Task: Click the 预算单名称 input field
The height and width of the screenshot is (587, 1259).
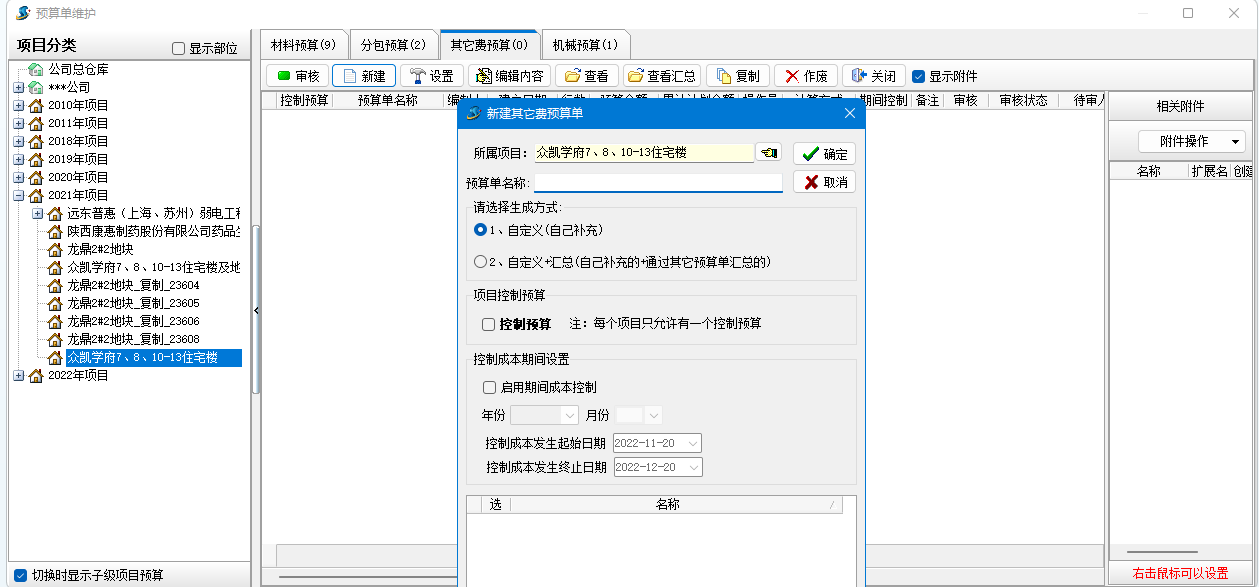Action: point(658,183)
